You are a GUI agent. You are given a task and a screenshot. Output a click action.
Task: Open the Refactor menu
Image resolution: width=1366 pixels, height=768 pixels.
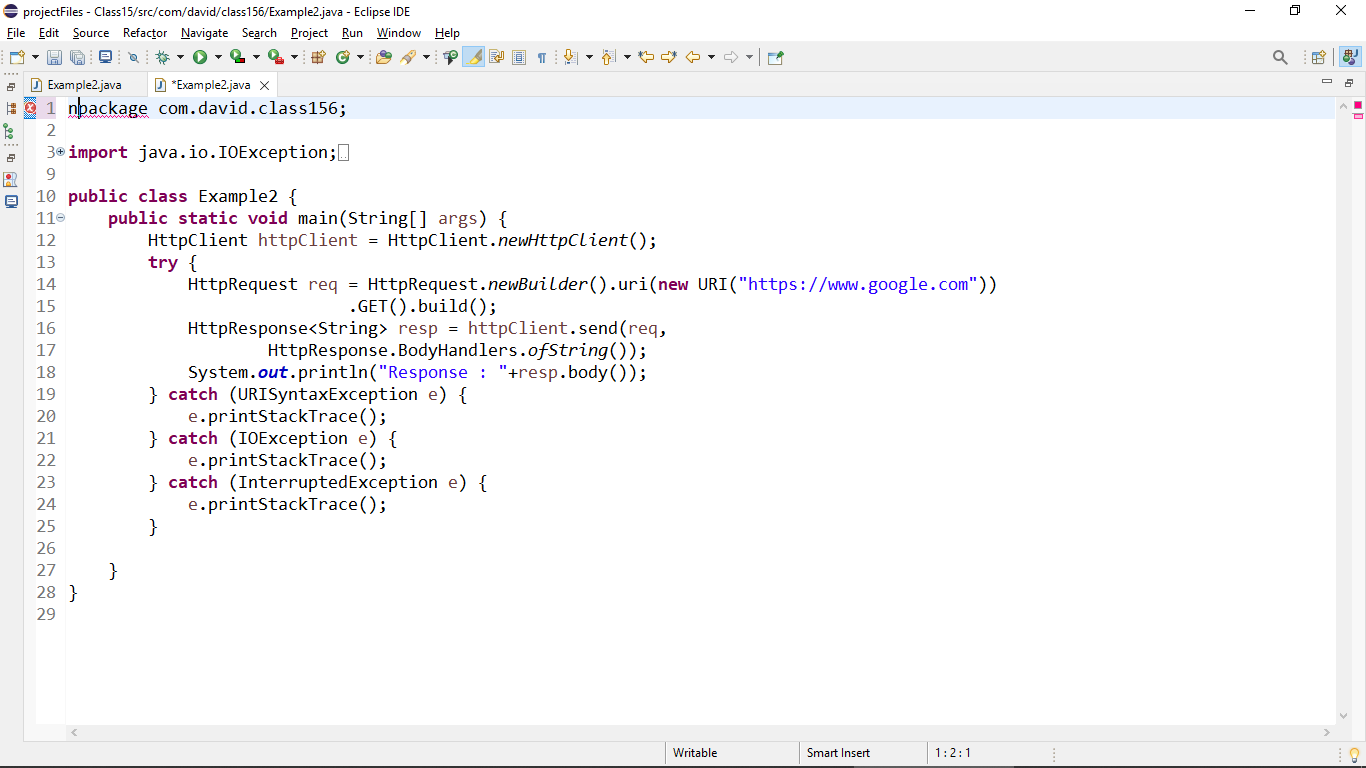tap(144, 32)
